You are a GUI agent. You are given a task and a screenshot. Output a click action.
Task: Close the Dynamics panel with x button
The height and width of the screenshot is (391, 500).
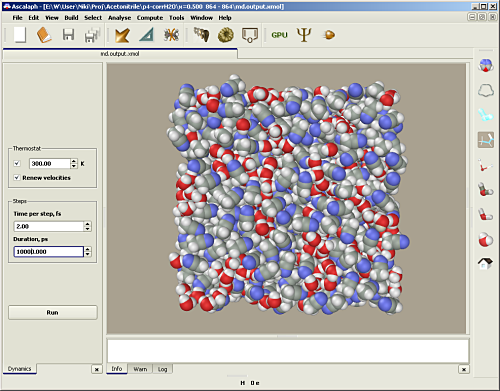point(97,369)
